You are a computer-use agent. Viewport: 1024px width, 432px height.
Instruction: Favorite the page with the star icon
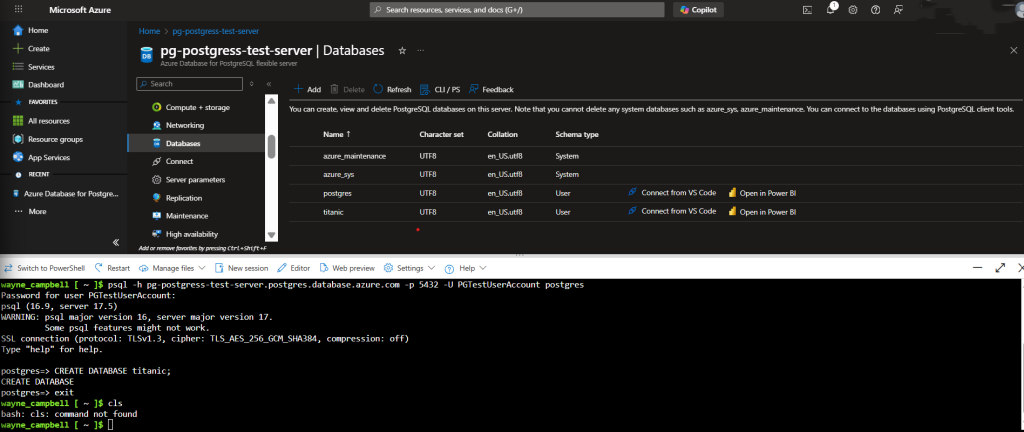402,50
